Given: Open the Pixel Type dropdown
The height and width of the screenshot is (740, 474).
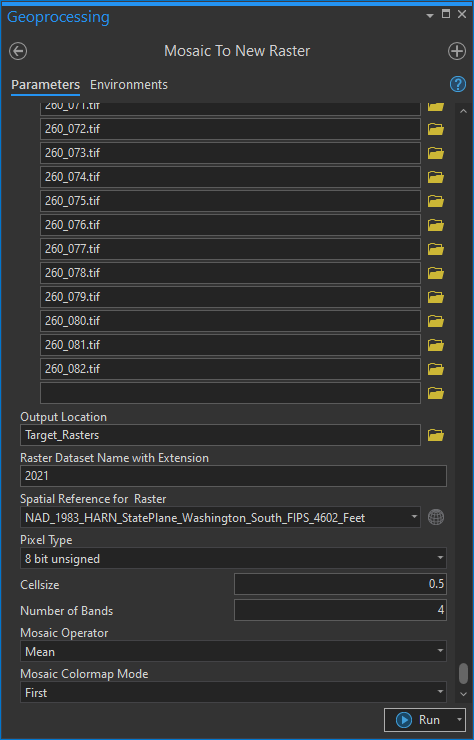Looking at the screenshot, I should [440, 558].
